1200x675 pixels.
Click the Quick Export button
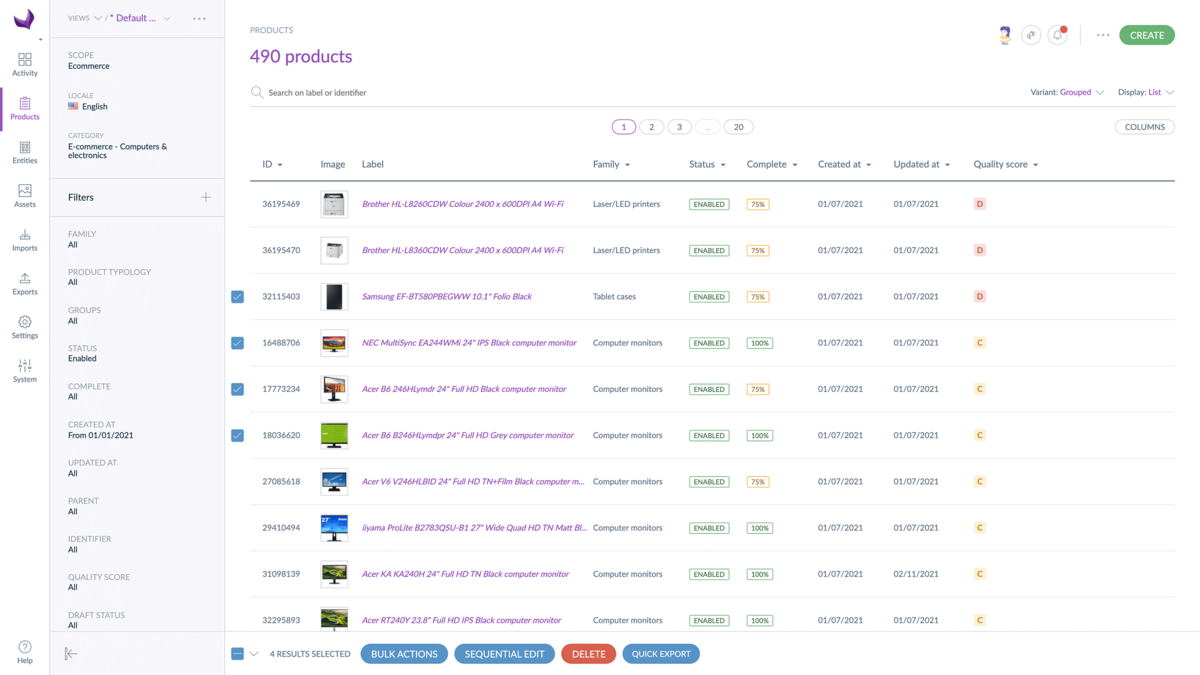pyautogui.click(x=661, y=654)
